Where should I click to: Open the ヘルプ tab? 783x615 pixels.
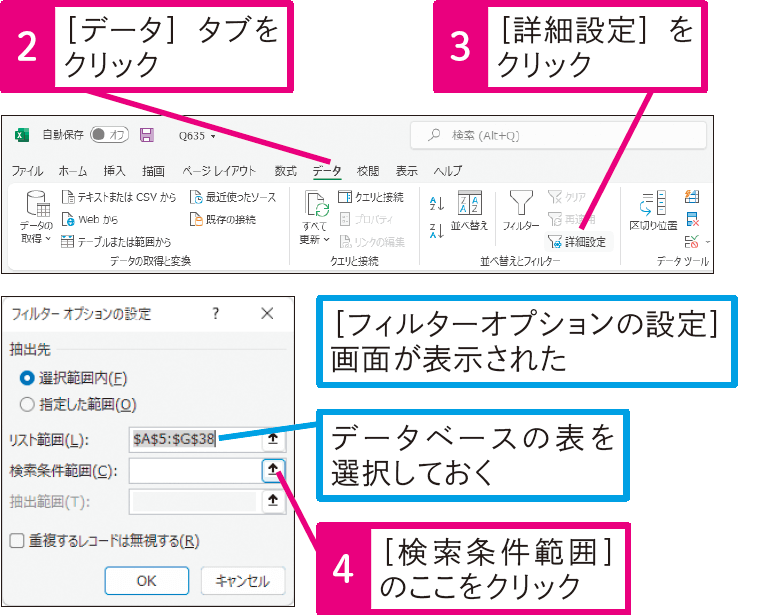[448, 171]
